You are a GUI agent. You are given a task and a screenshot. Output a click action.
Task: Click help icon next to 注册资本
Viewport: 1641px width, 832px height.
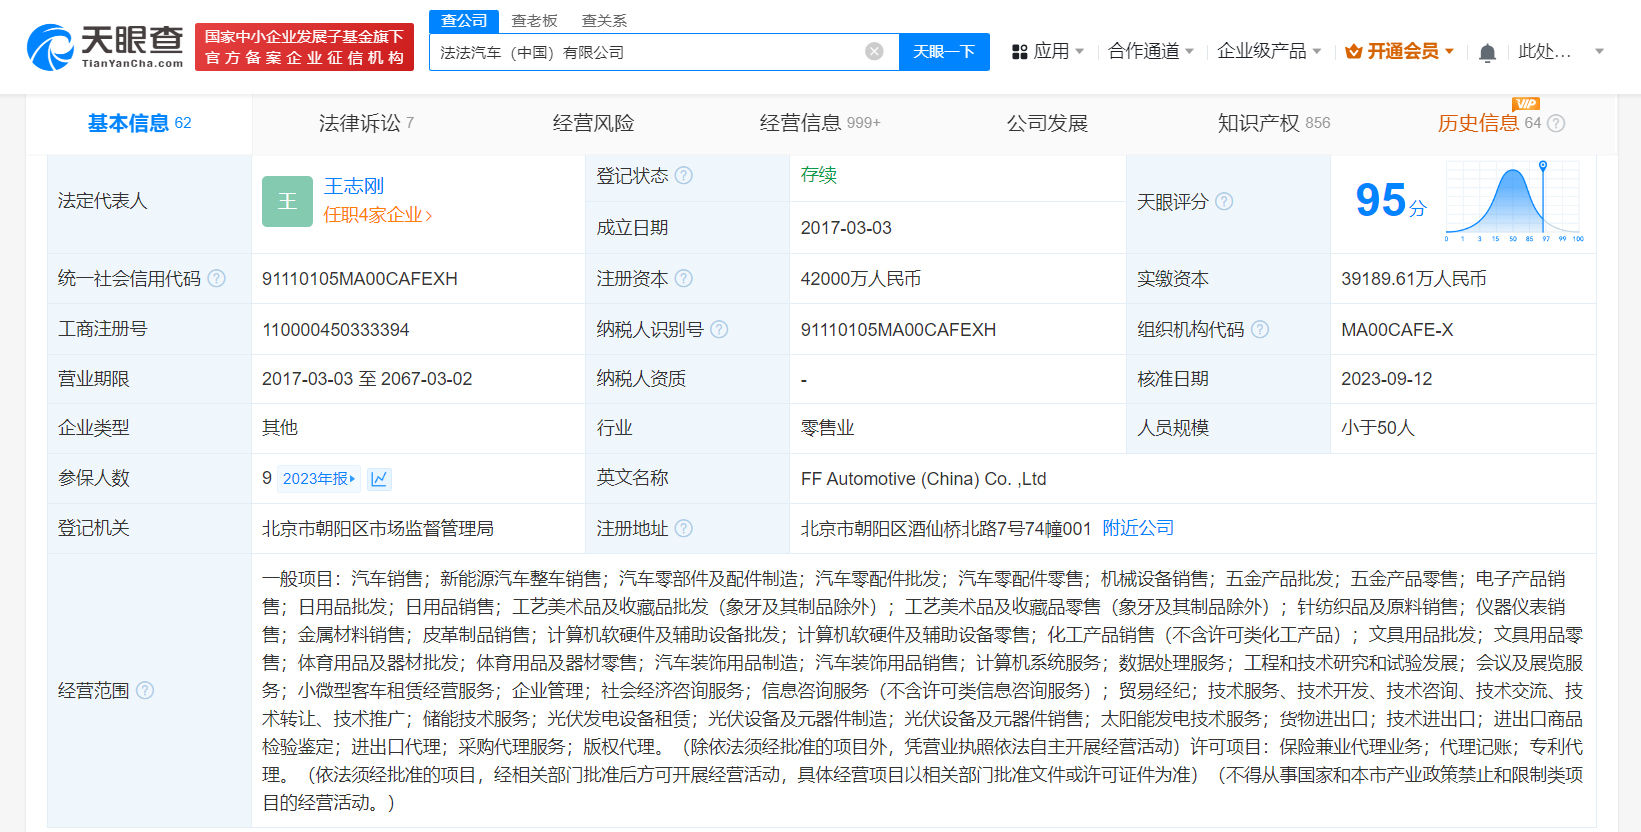(684, 279)
